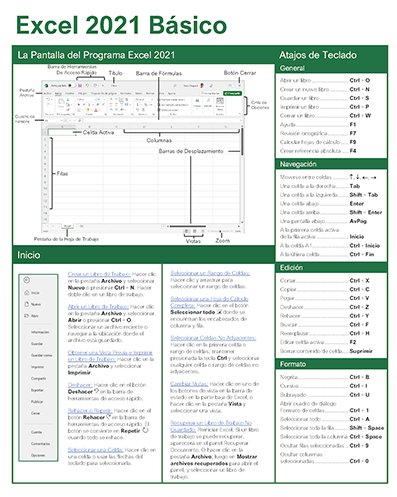
Task: Select Guardar como in the backstage menu
Action: pyautogui.click(x=41, y=355)
